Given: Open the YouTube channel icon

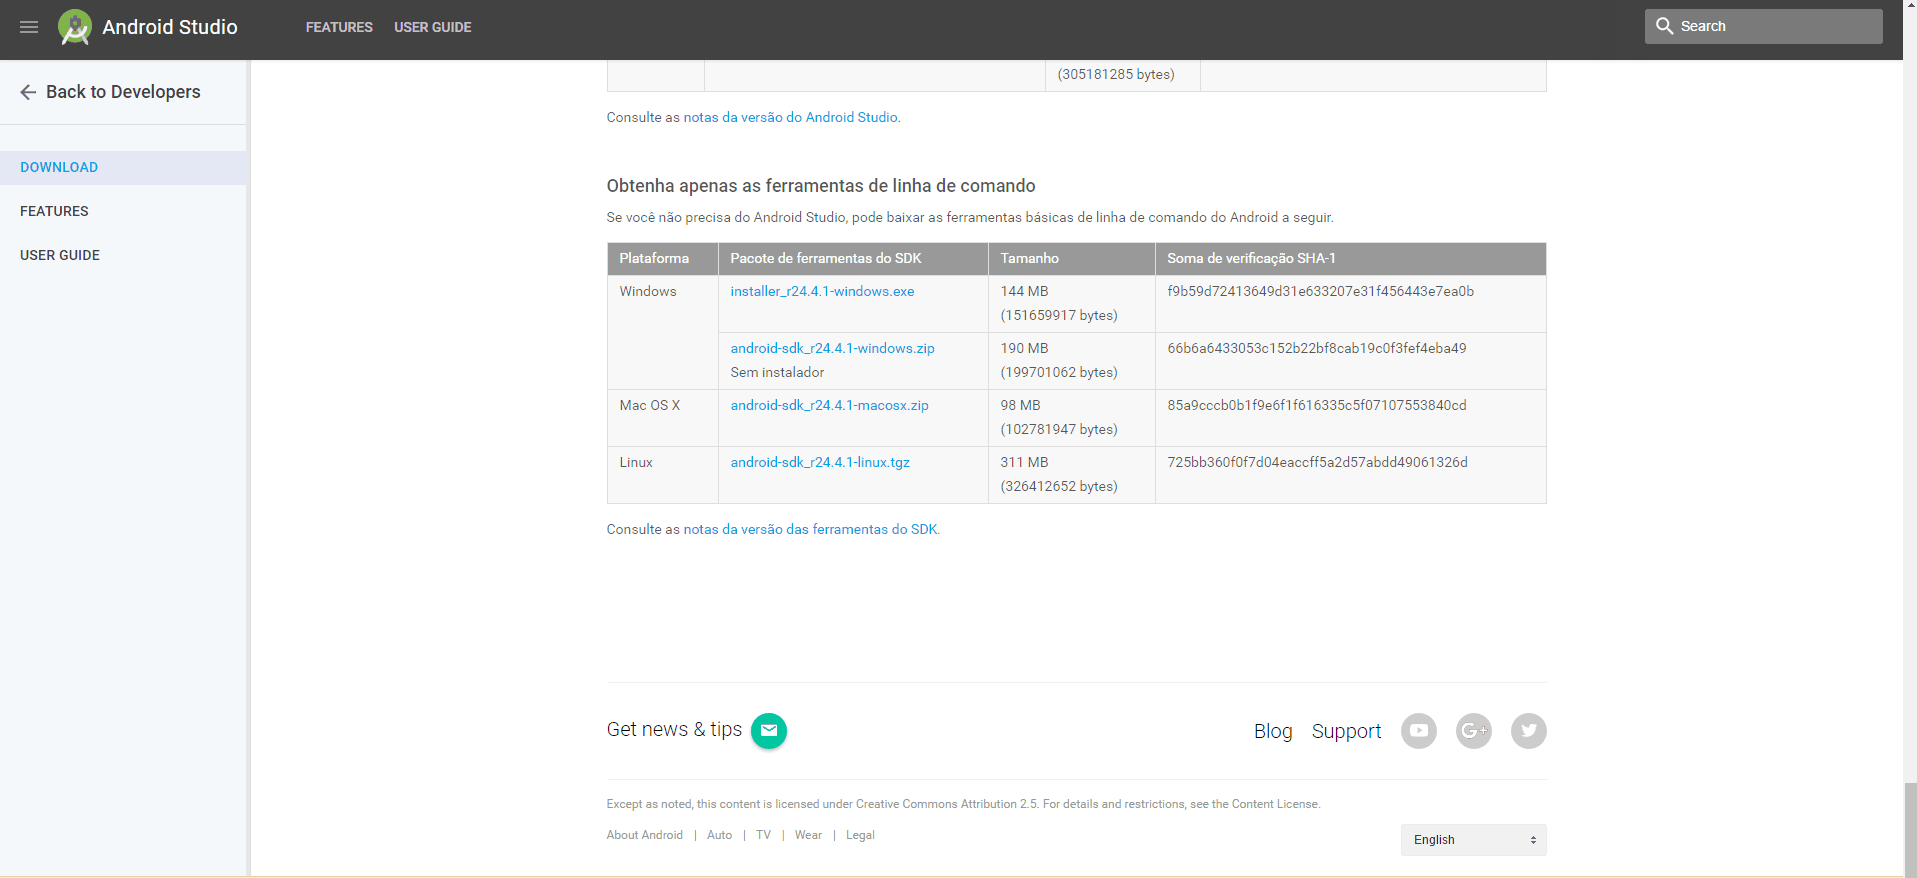Looking at the screenshot, I should 1419,731.
